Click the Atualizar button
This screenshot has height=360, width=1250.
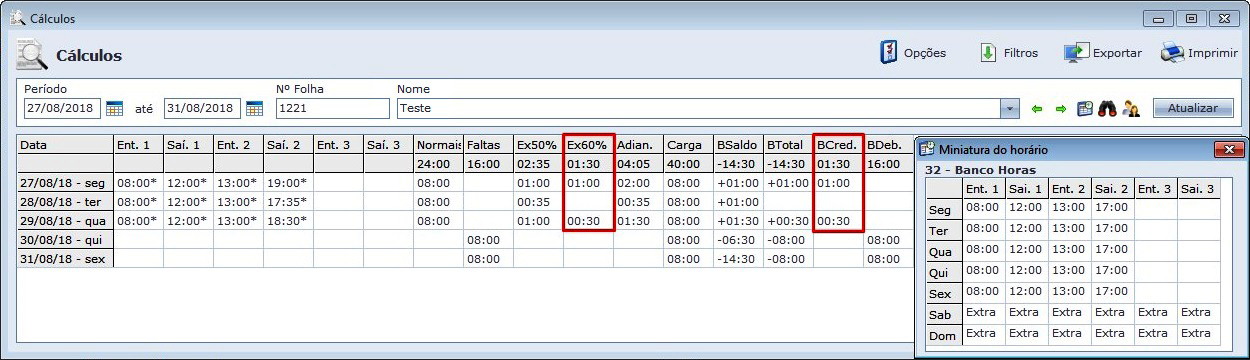coord(1193,108)
